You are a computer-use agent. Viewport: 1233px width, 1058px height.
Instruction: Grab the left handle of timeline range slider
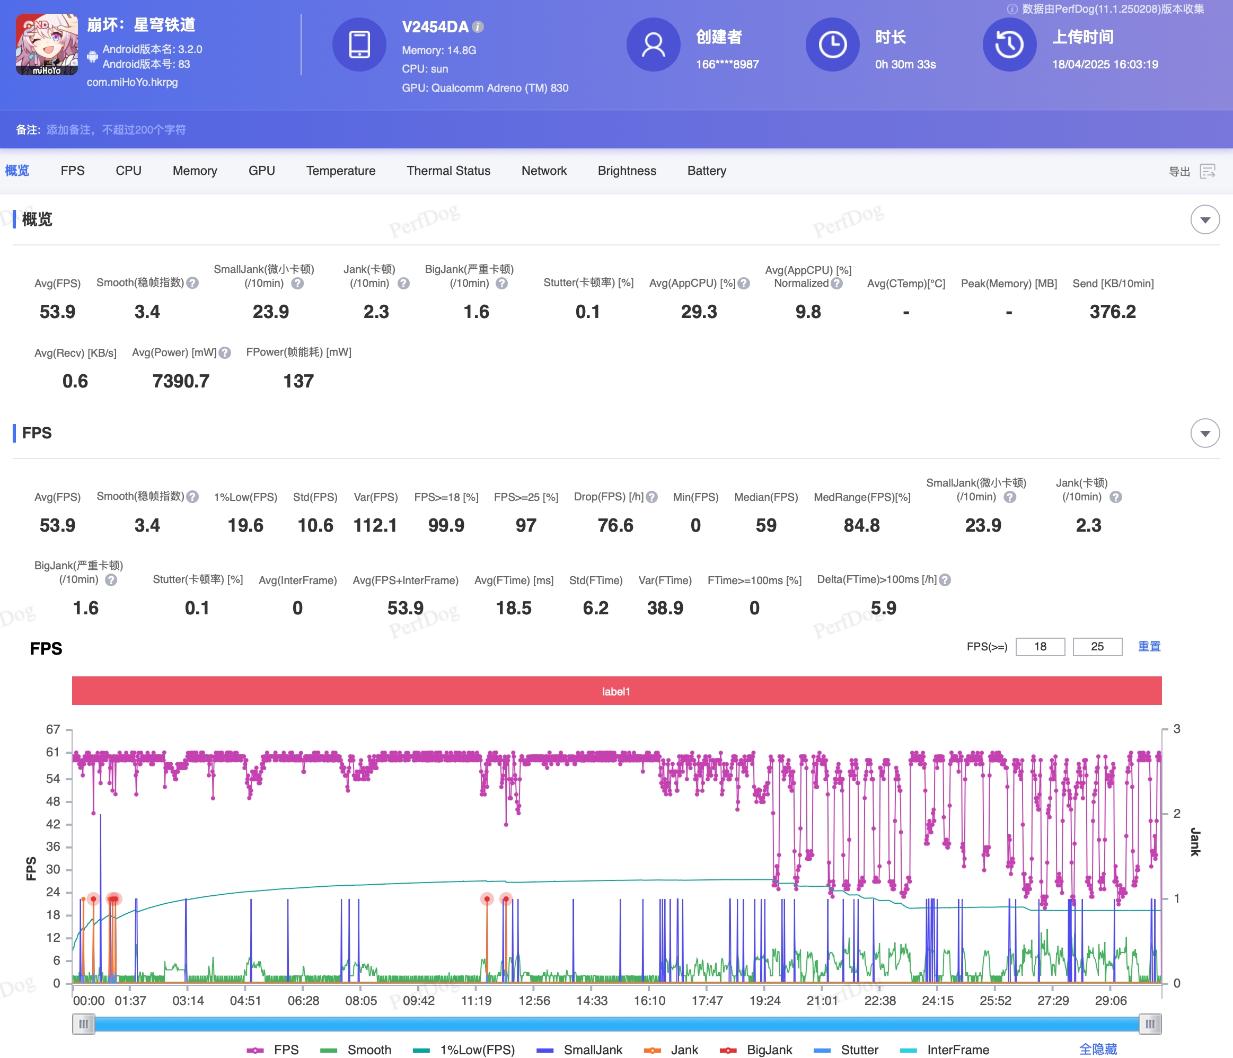point(84,1023)
